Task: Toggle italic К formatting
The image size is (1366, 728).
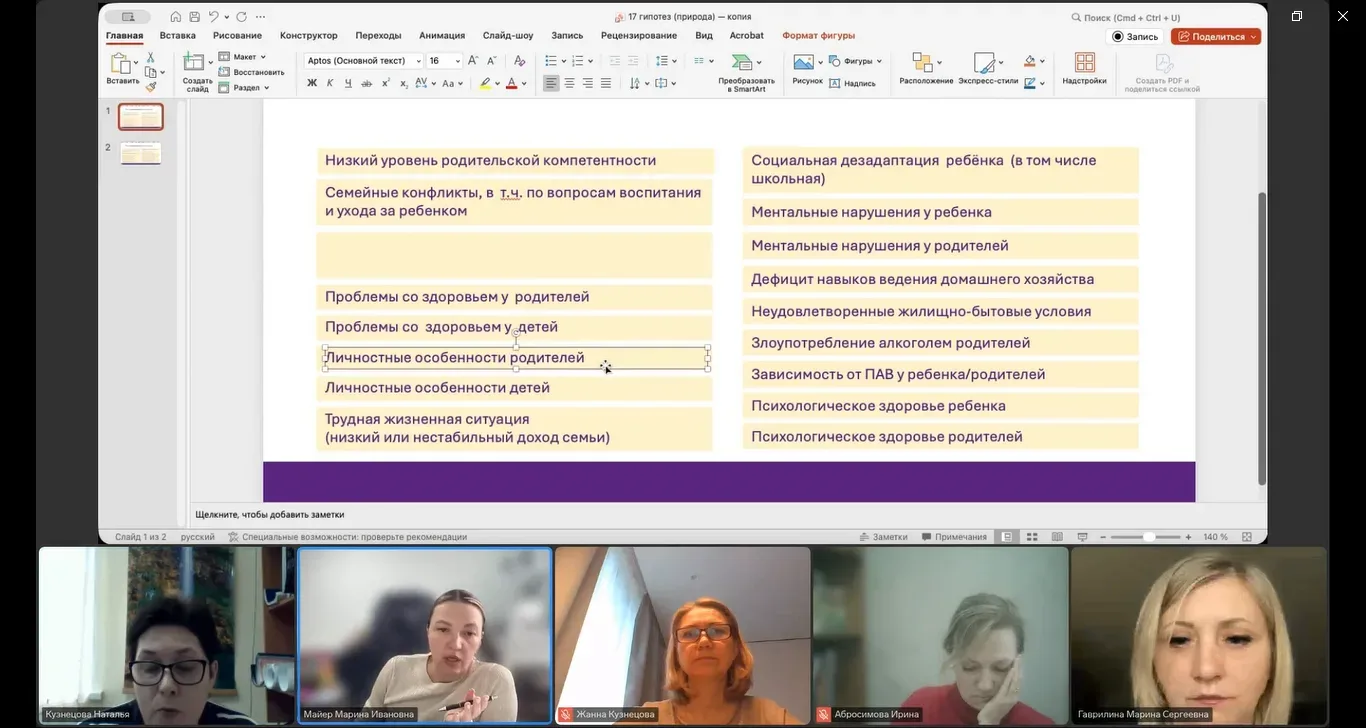Action: (330, 84)
